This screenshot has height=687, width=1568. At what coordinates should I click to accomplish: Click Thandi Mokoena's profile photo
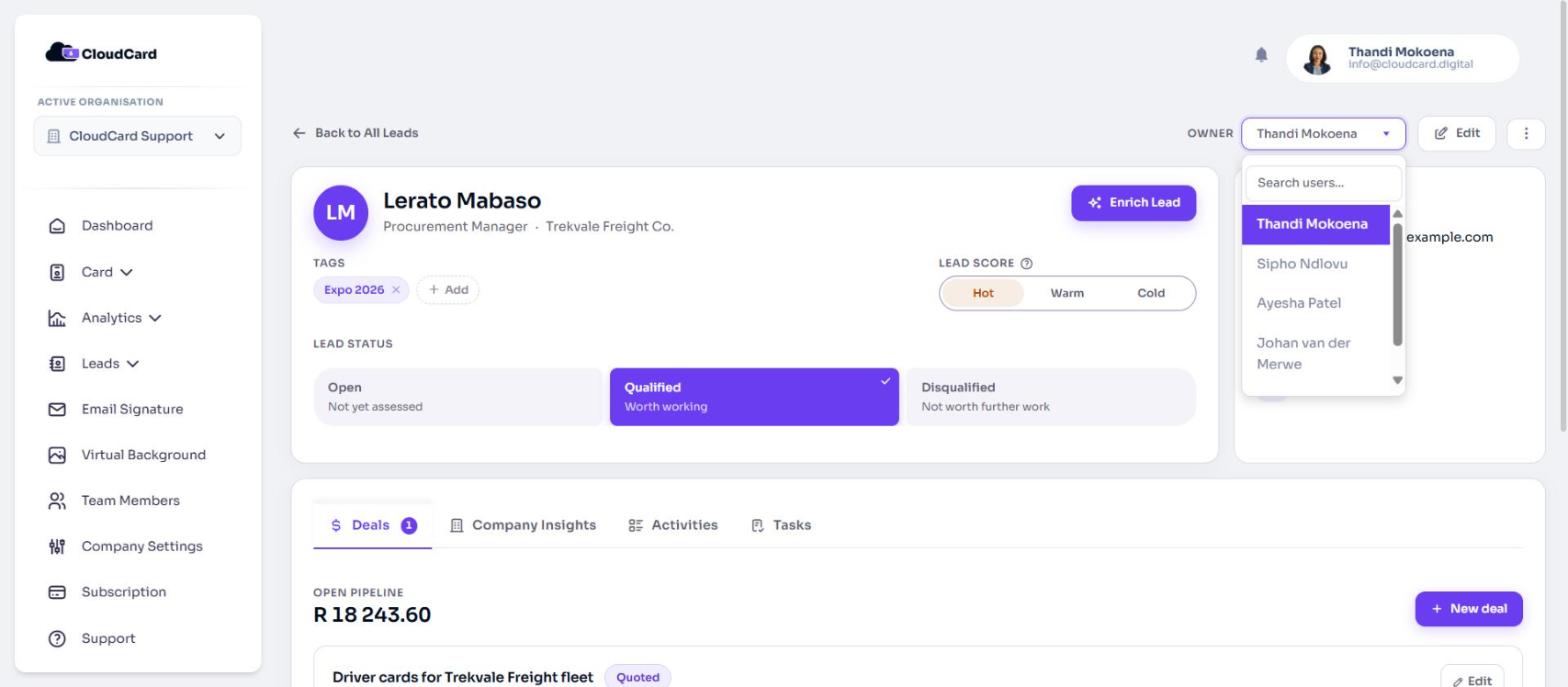(1317, 59)
